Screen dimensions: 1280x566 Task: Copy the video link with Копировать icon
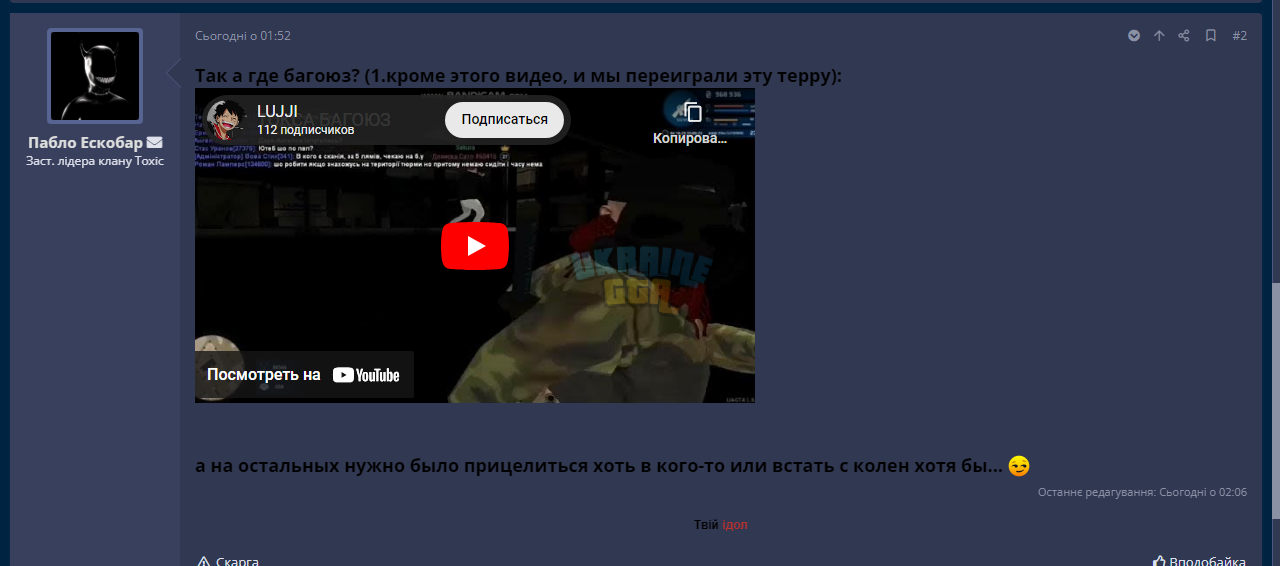(691, 123)
